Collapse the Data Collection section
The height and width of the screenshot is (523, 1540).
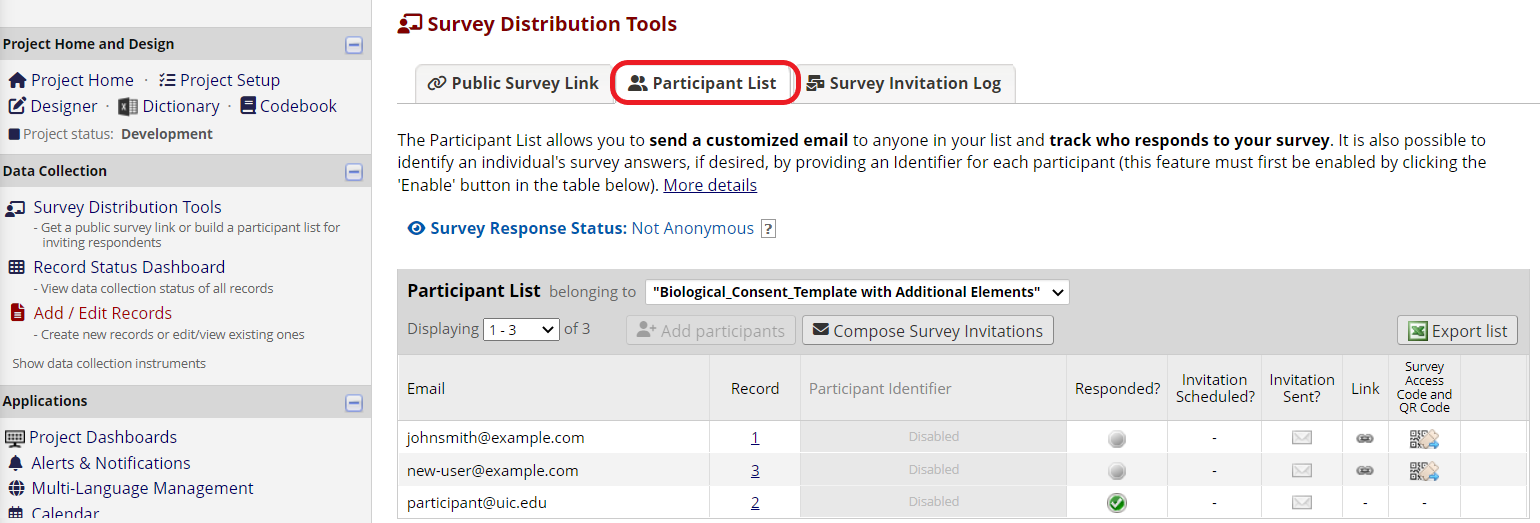353,172
